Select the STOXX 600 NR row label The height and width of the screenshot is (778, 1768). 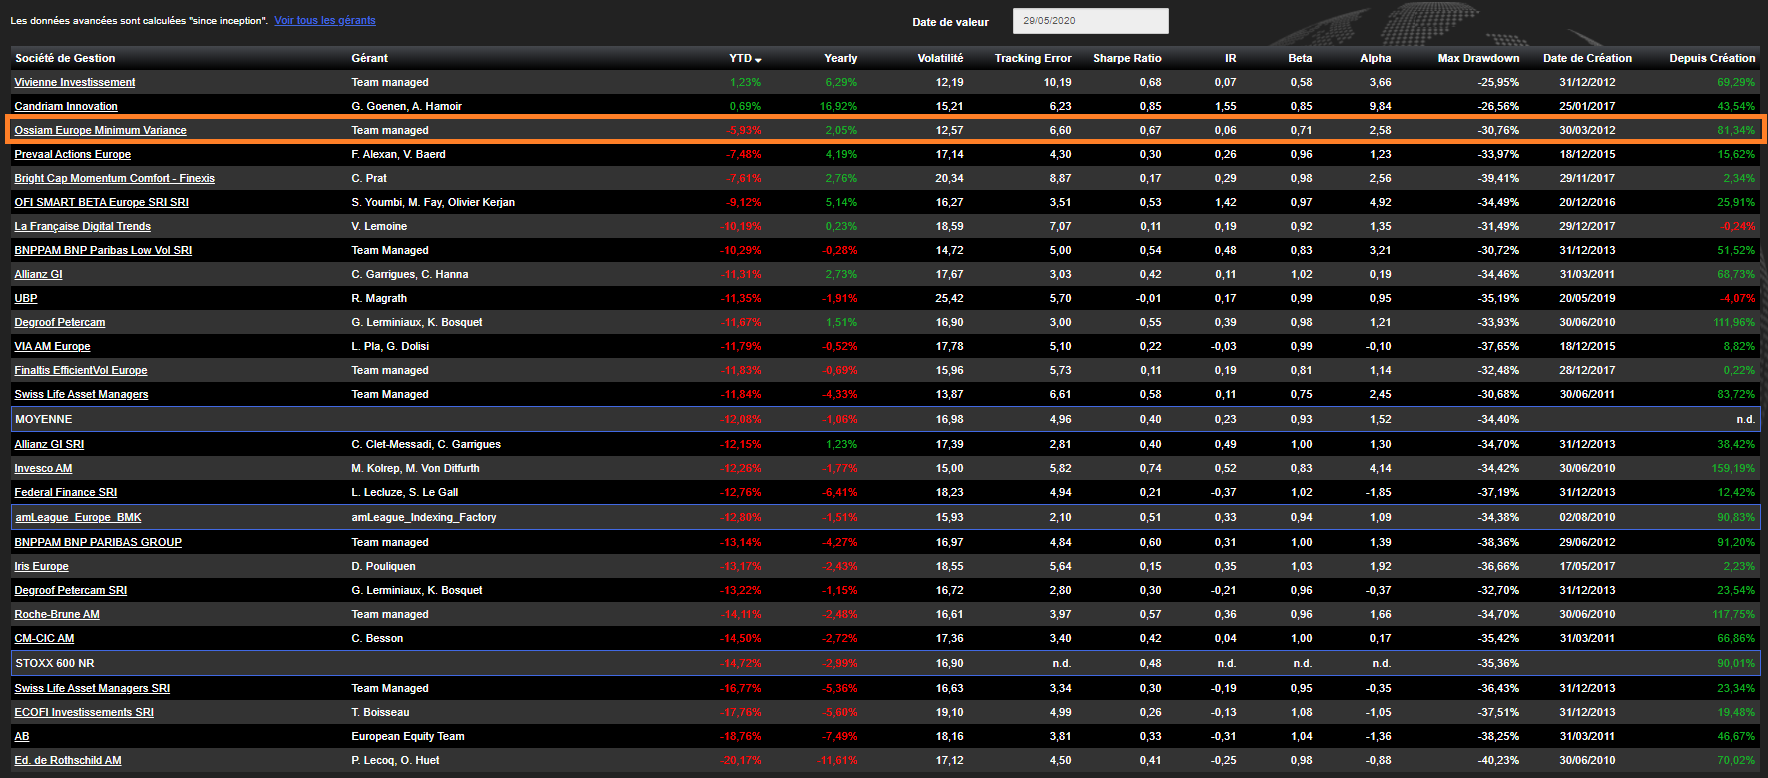pos(54,663)
